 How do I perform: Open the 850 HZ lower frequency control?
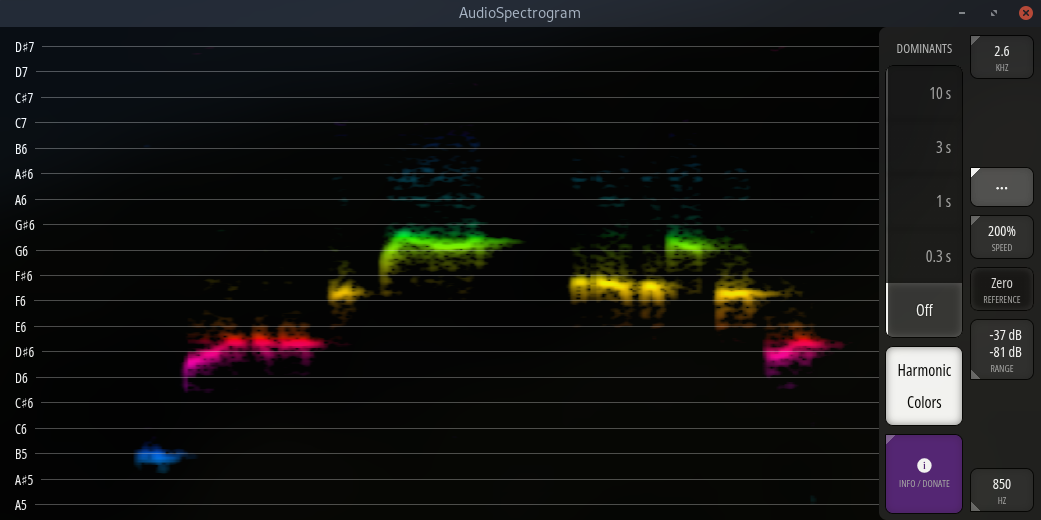point(1002,490)
